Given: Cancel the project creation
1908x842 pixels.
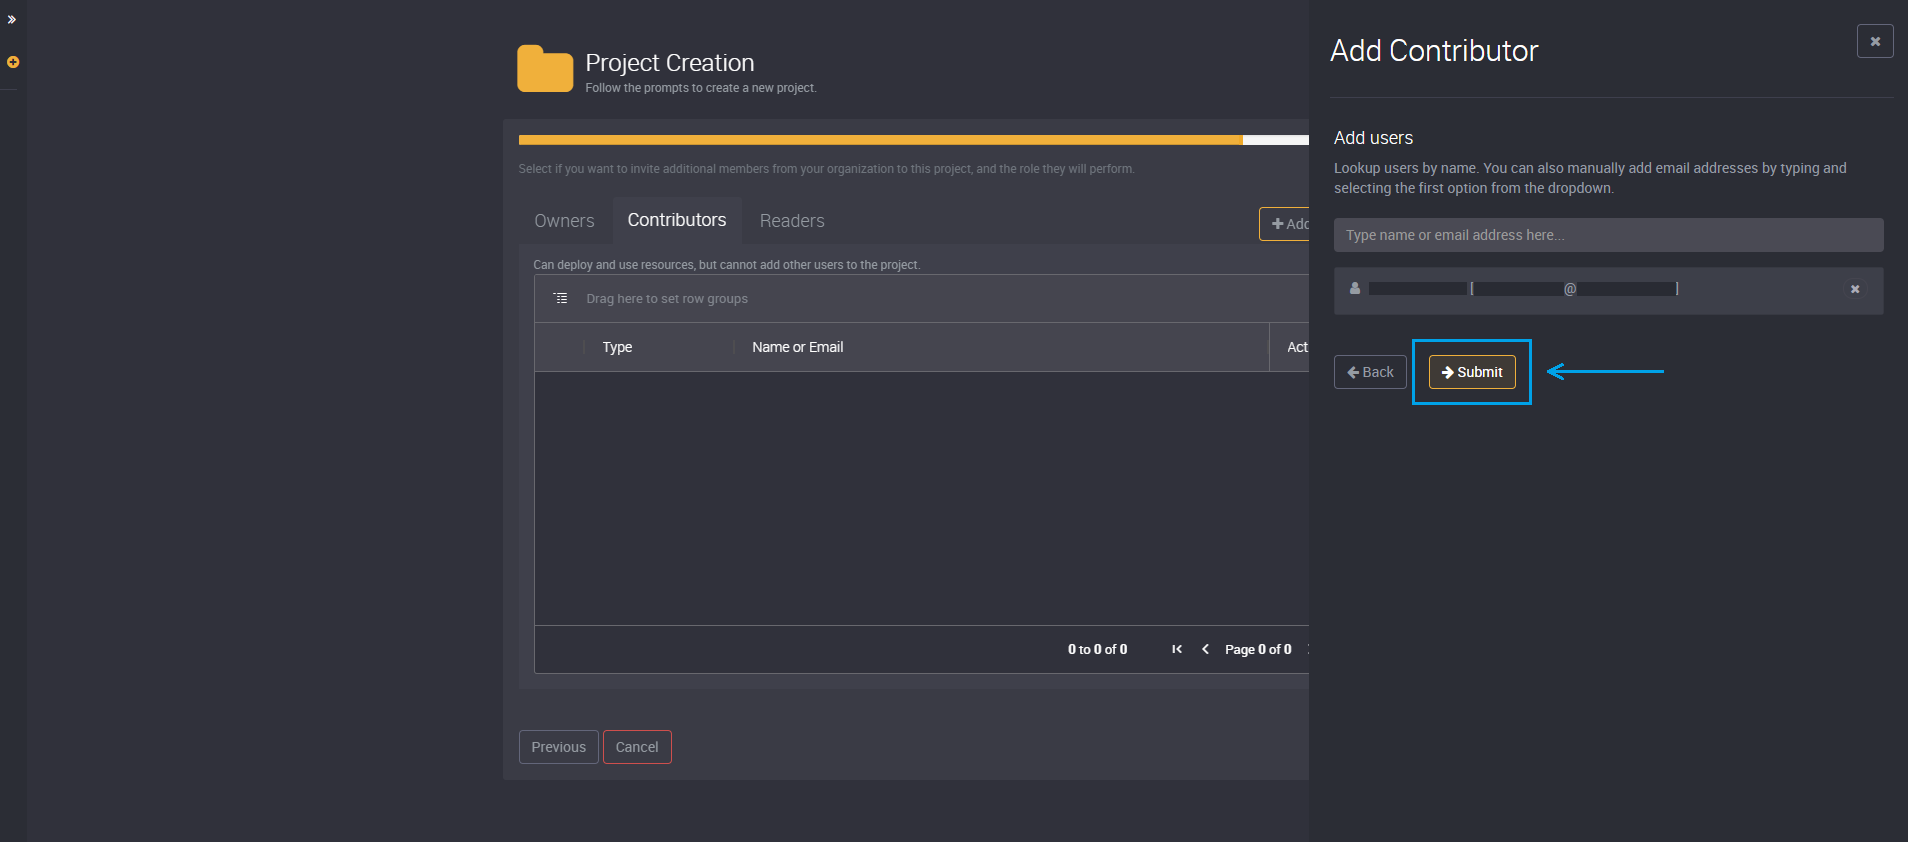Looking at the screenshot, I should (637, 747).
